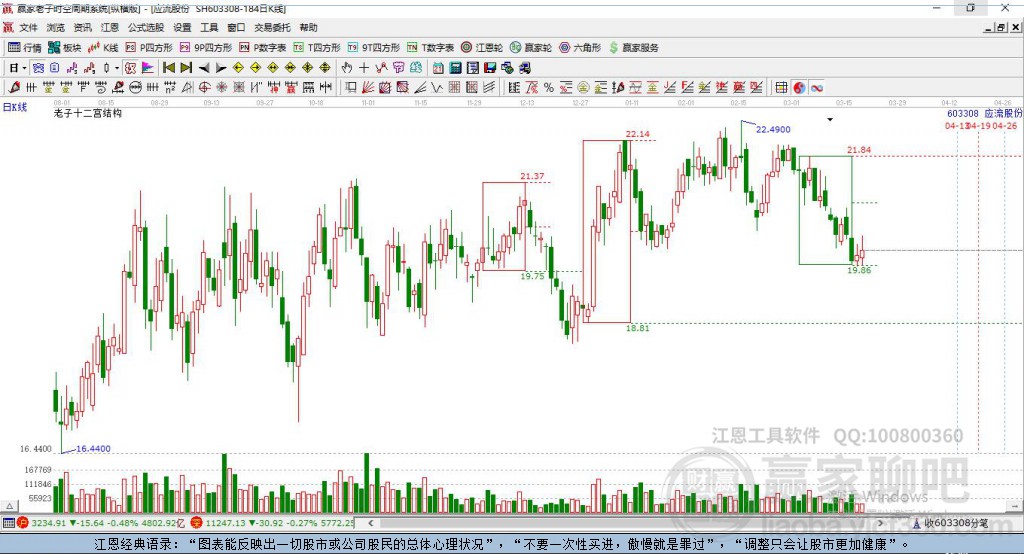Click the K线 toolbar button
1024x554 pixels.
[x=103, y=48]
